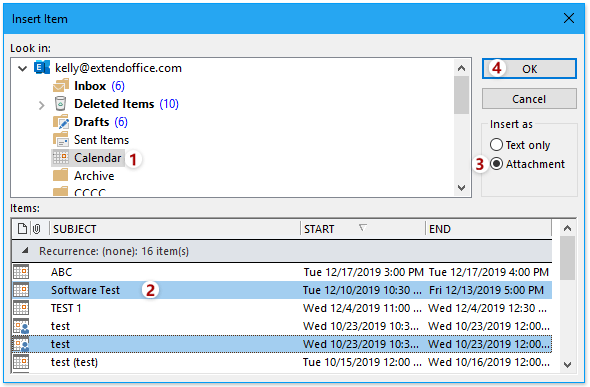Click the Deleted Items trash icon
Viewport: 590px width, 387px height.
pyautogui.click(x=60, y=103)
